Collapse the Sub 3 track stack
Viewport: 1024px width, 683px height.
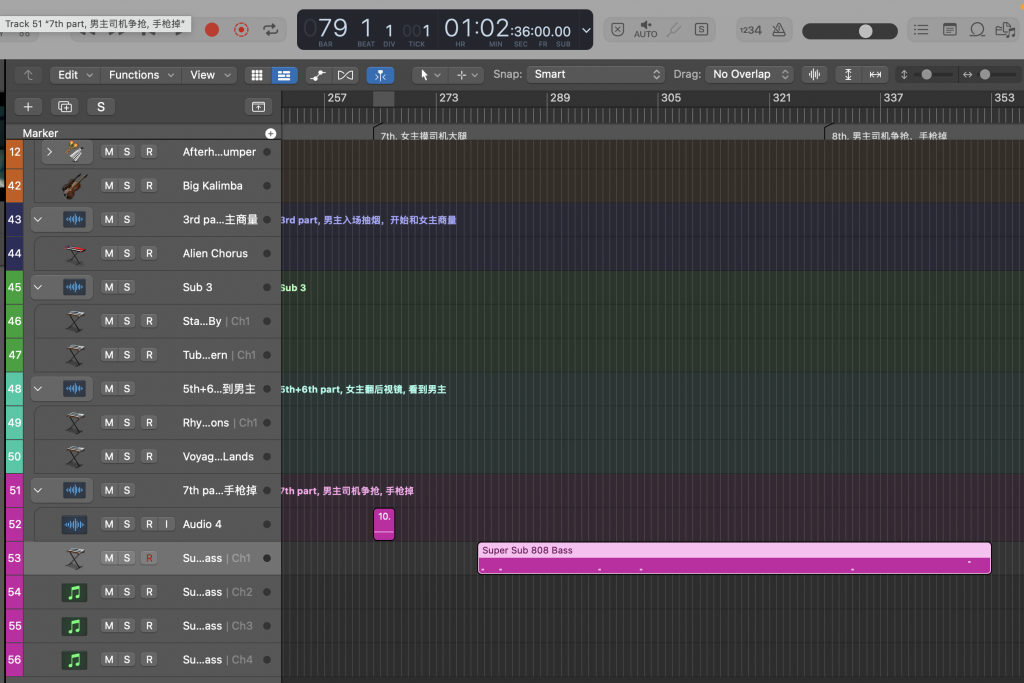[x=38, y=287]
